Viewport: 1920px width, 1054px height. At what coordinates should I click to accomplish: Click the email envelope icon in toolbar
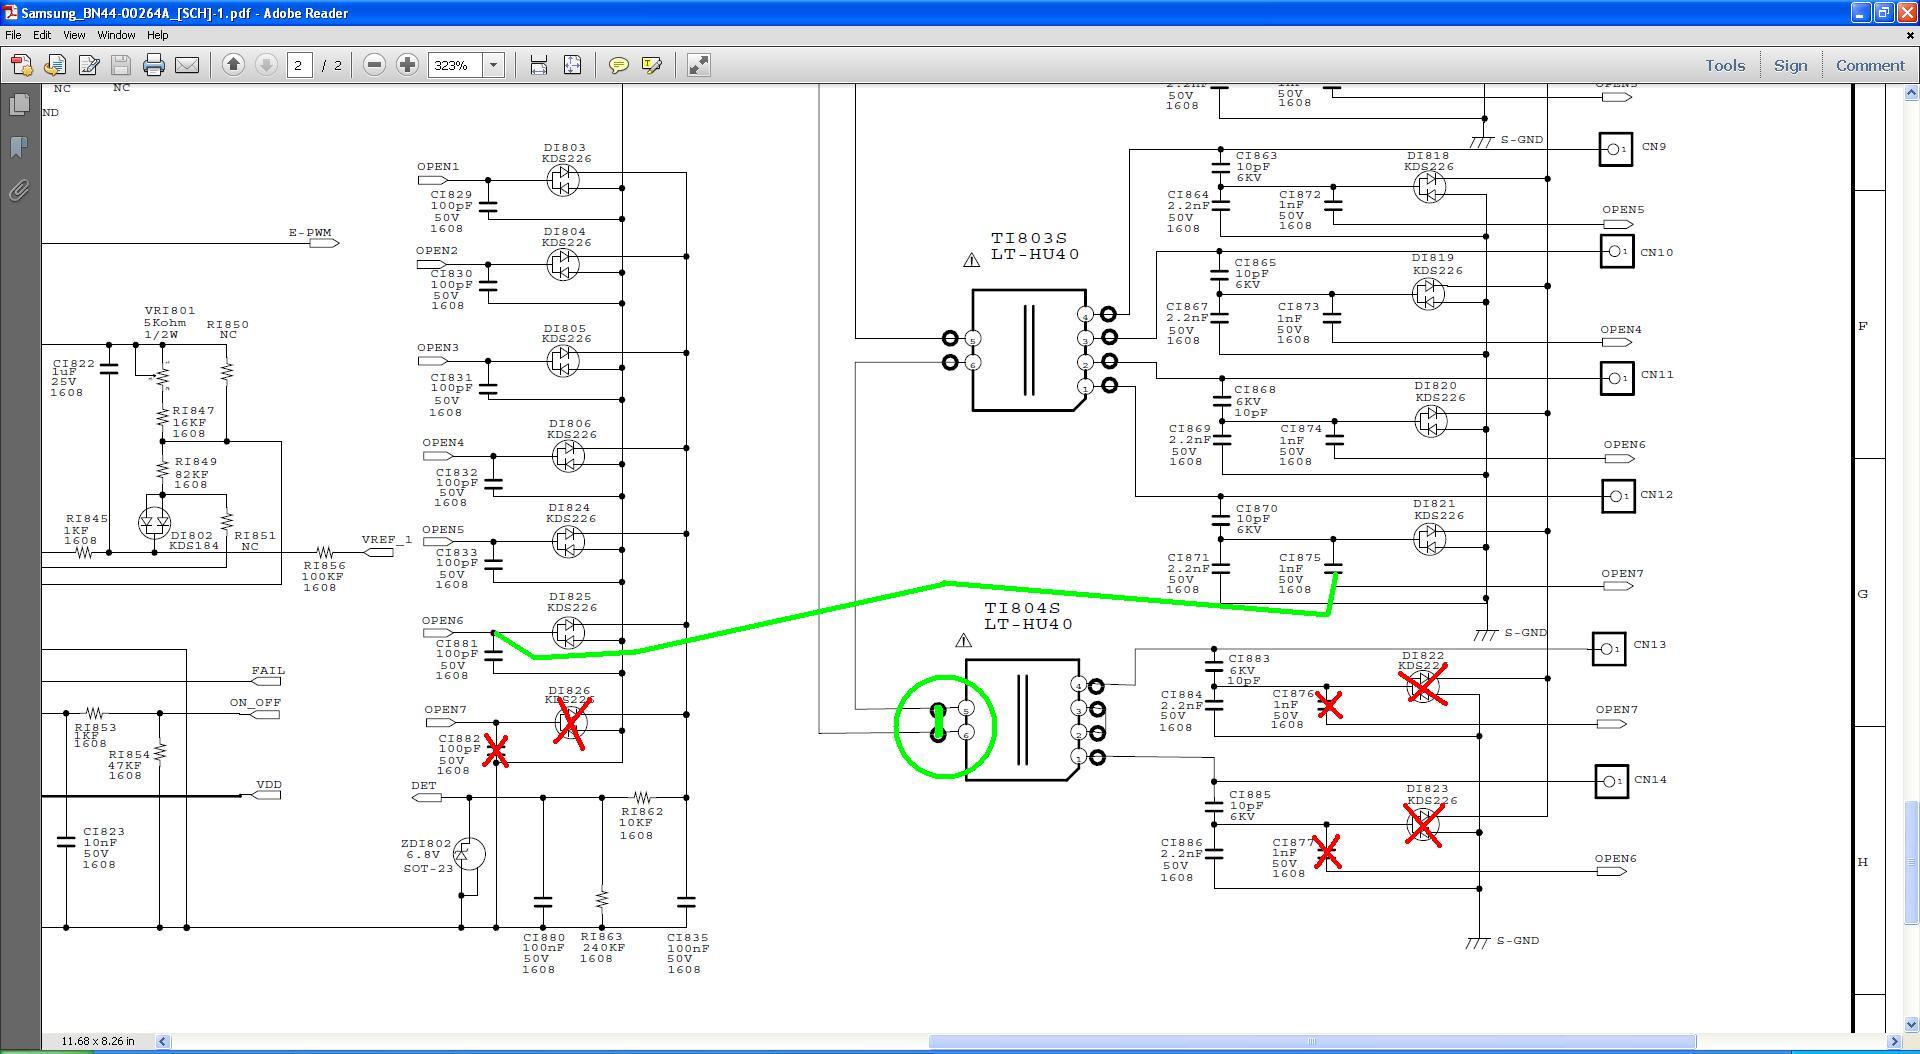(187, 65)
